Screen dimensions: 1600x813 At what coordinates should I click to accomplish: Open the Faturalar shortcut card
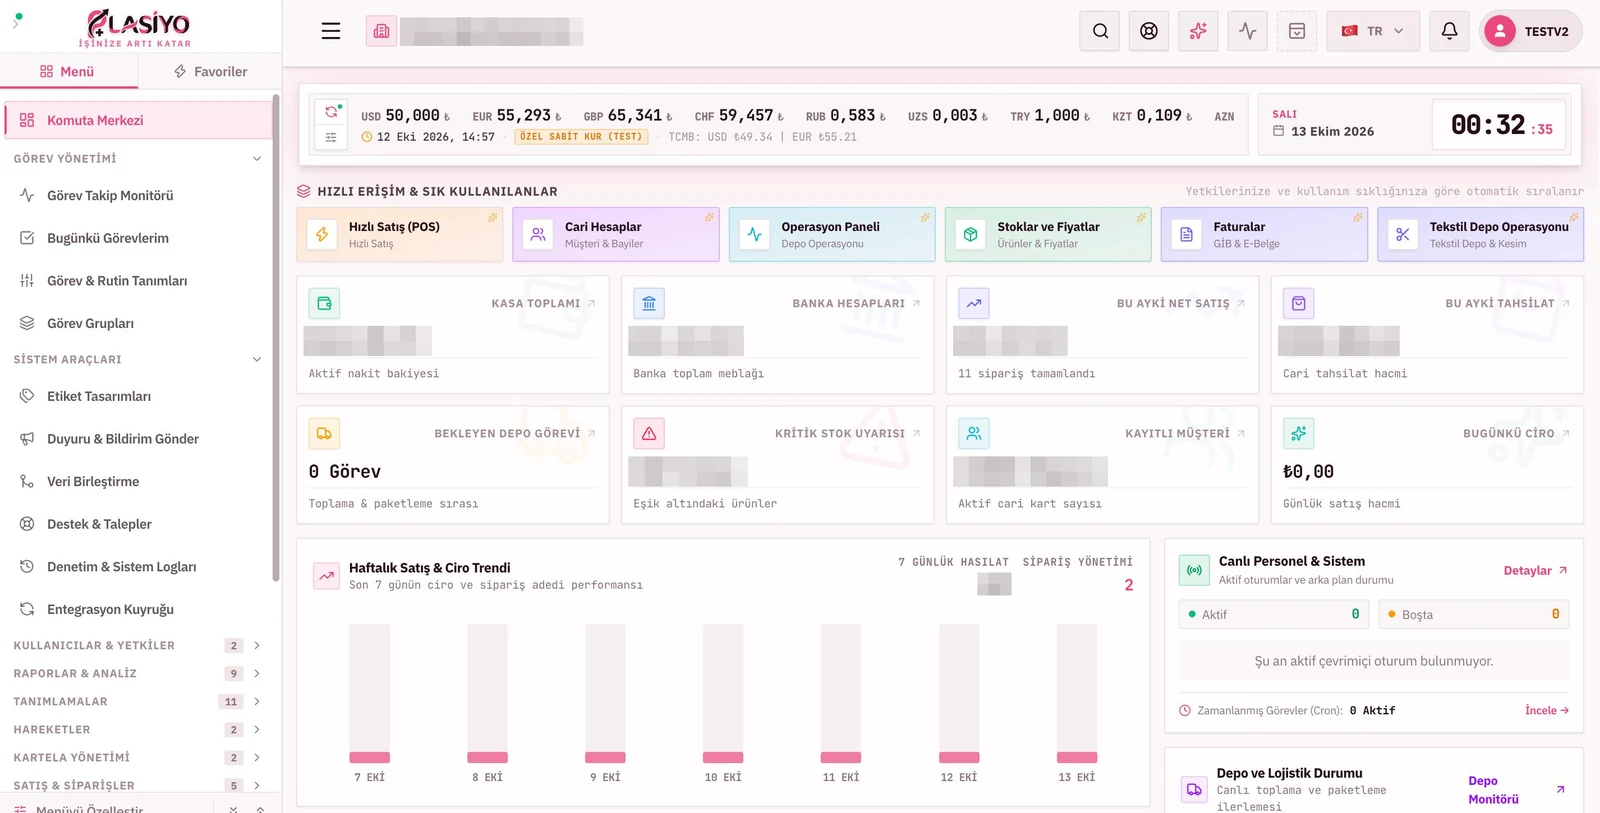point(1264,235)
